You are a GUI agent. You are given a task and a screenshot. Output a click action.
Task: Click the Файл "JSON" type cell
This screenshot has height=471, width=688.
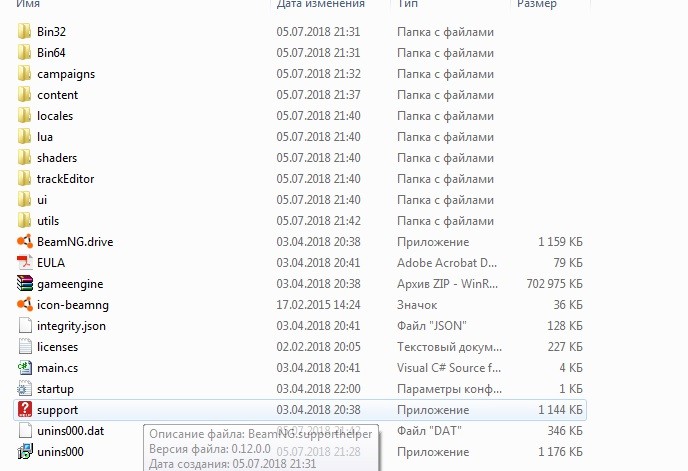(x=432, y=326)
